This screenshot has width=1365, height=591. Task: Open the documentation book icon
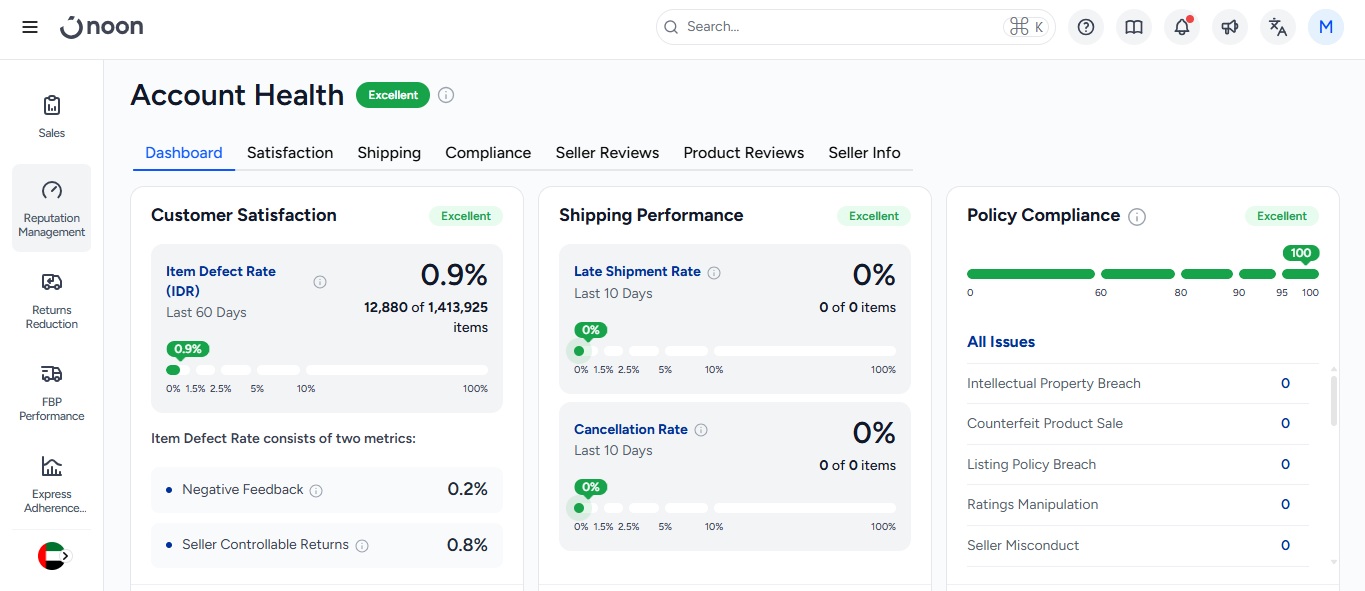[x=1134, y=27]
